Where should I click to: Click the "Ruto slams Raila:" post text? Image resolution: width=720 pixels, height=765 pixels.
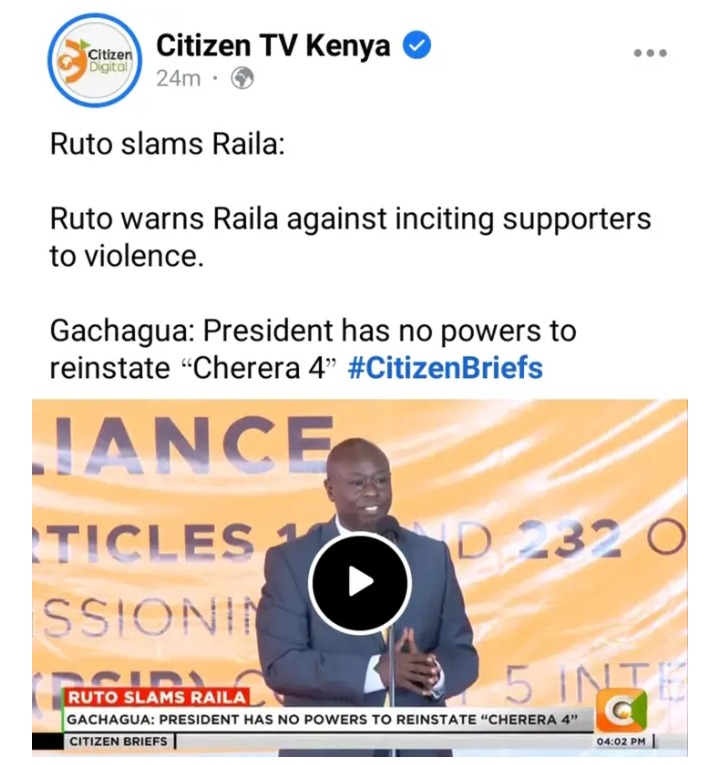click(x=167, y=144)
